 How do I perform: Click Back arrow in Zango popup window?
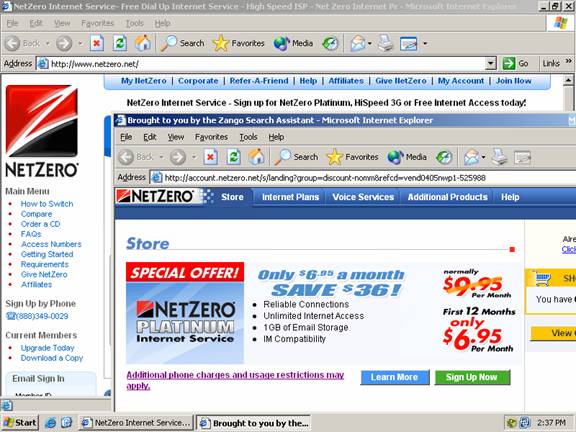126,157
